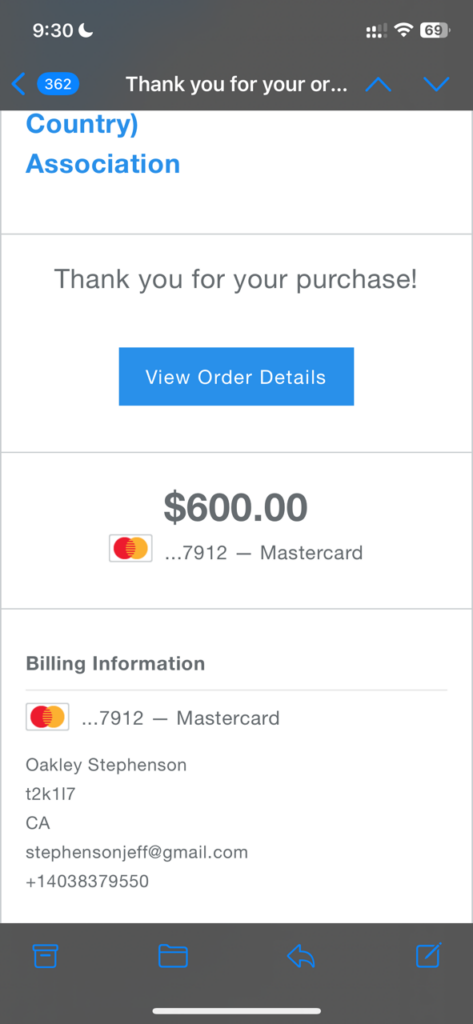
Task: Tap the archive box icon
Action: pyautogui.click(x=46, y=956)
